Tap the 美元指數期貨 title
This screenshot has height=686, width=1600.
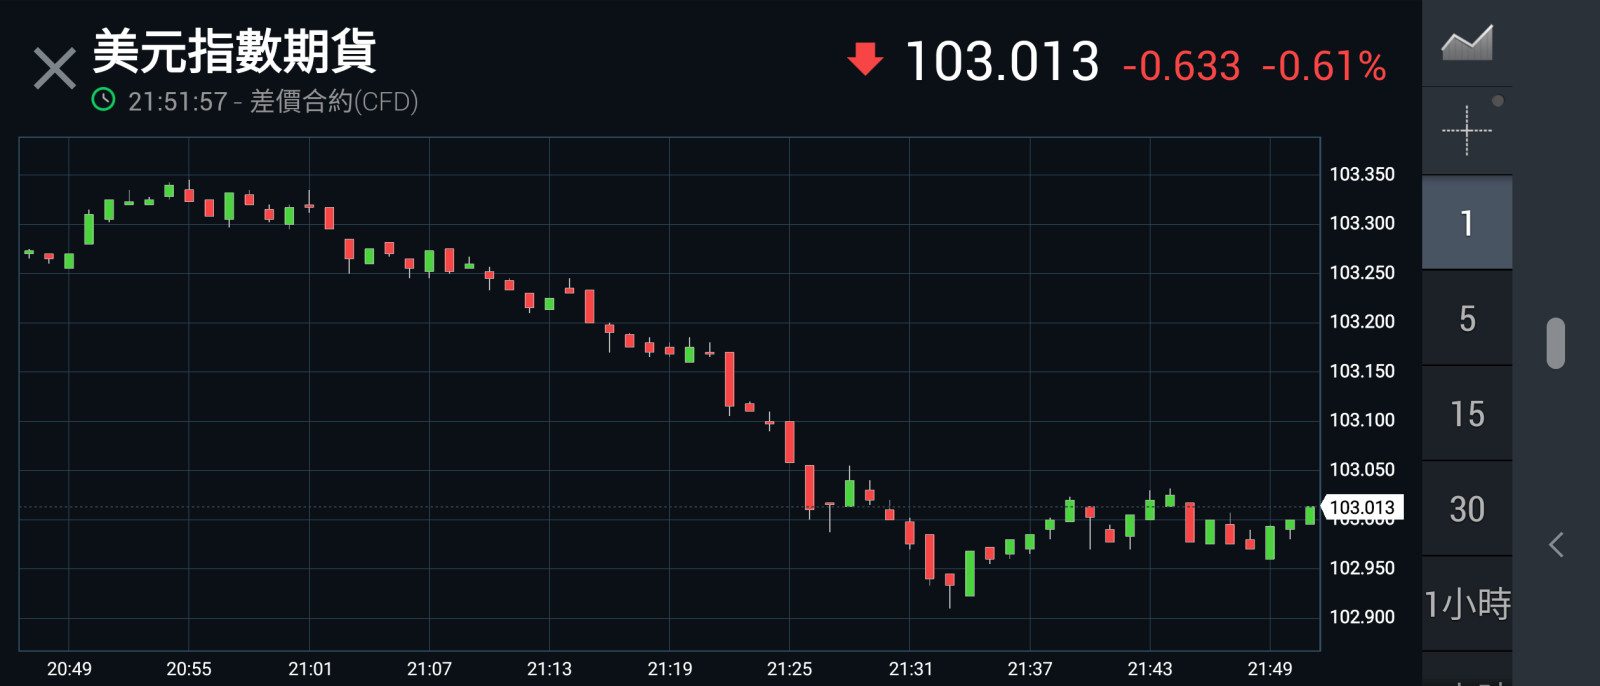tap(234, 51)
